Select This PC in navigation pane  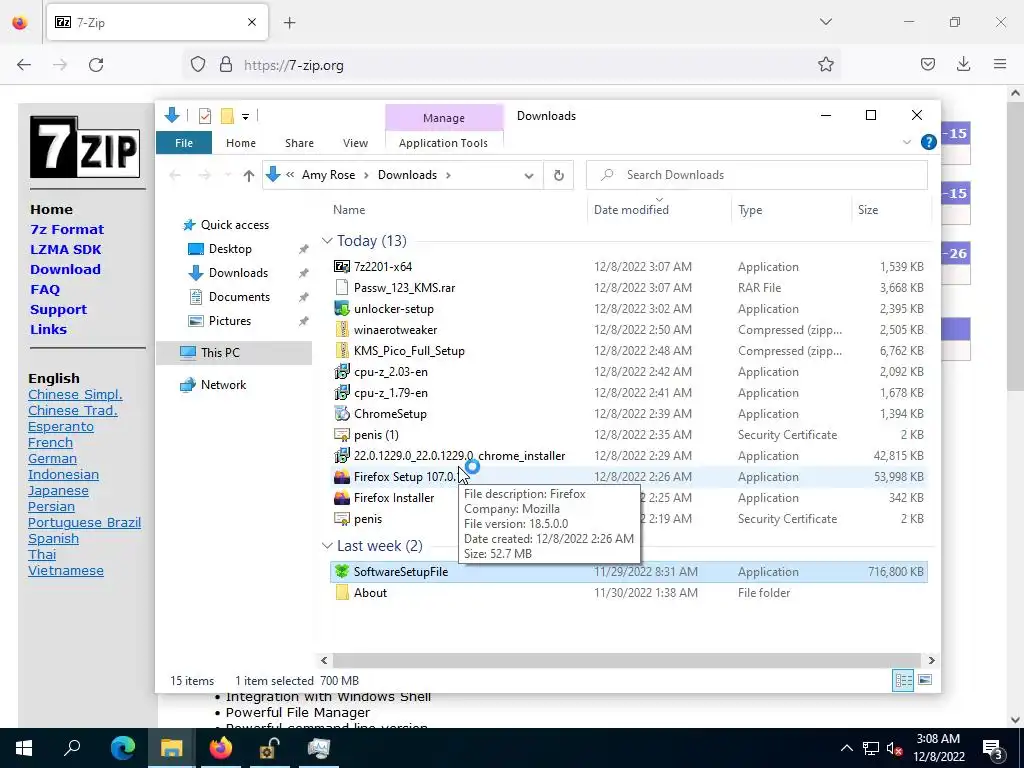click(220, 353)
